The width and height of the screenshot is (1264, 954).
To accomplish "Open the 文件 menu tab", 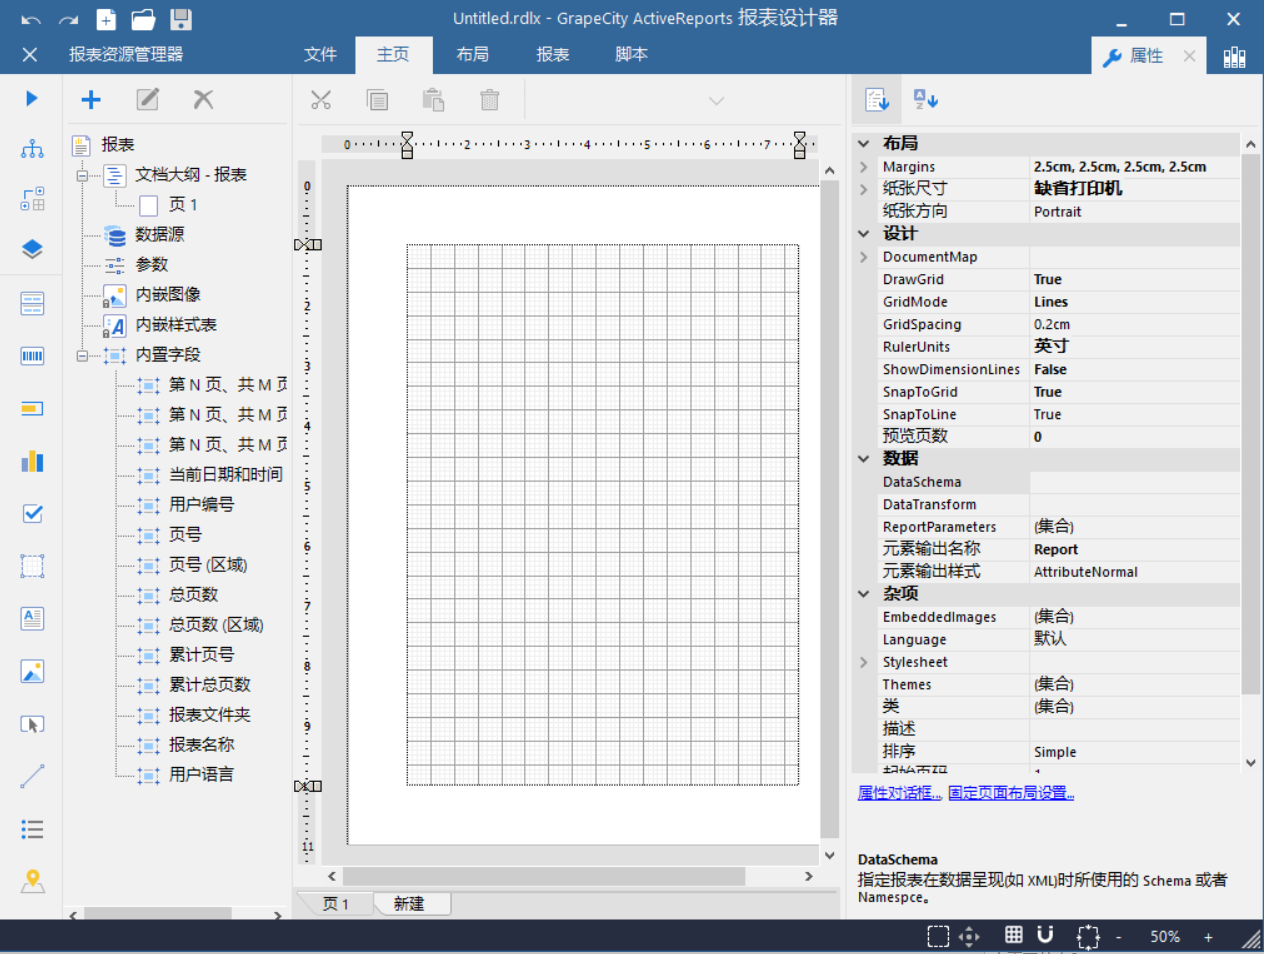I will [x=320, y=54].
